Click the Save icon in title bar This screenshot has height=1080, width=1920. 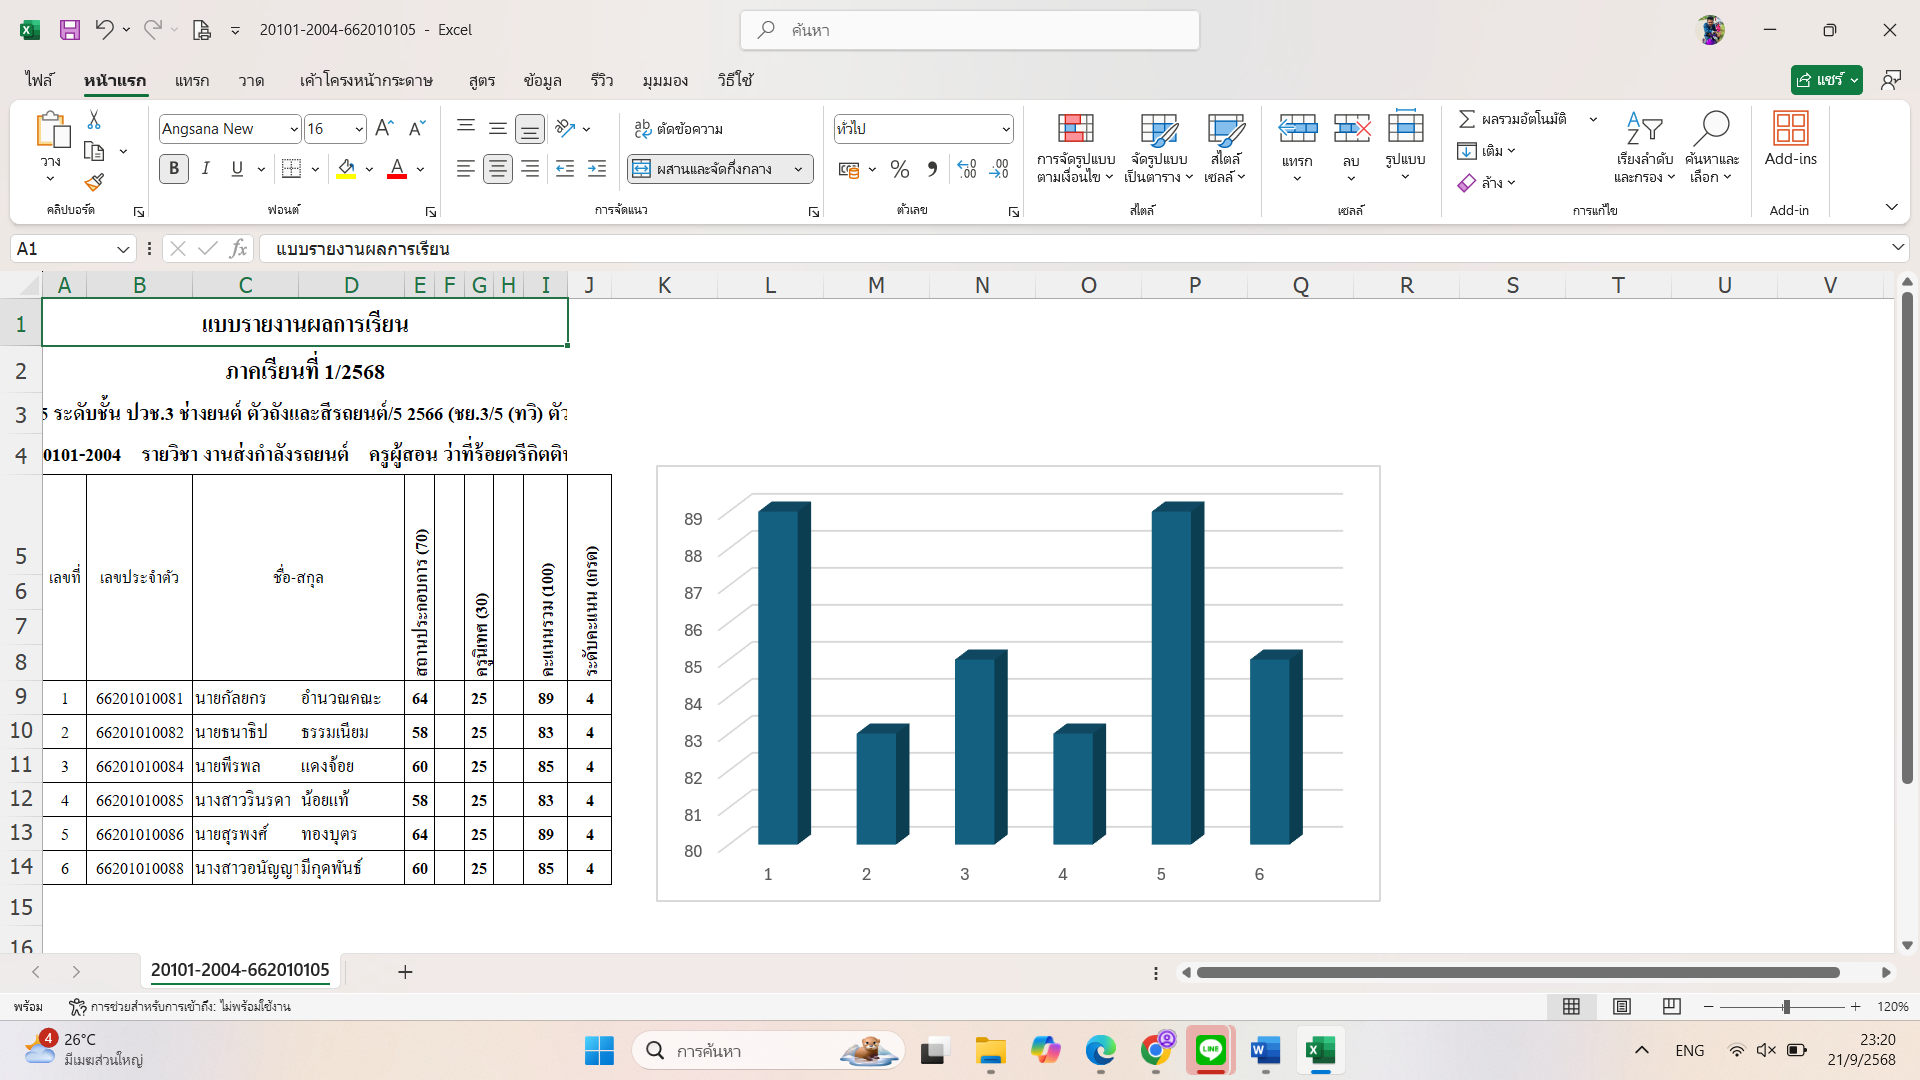pyautogui.click(x=70, y=30)
